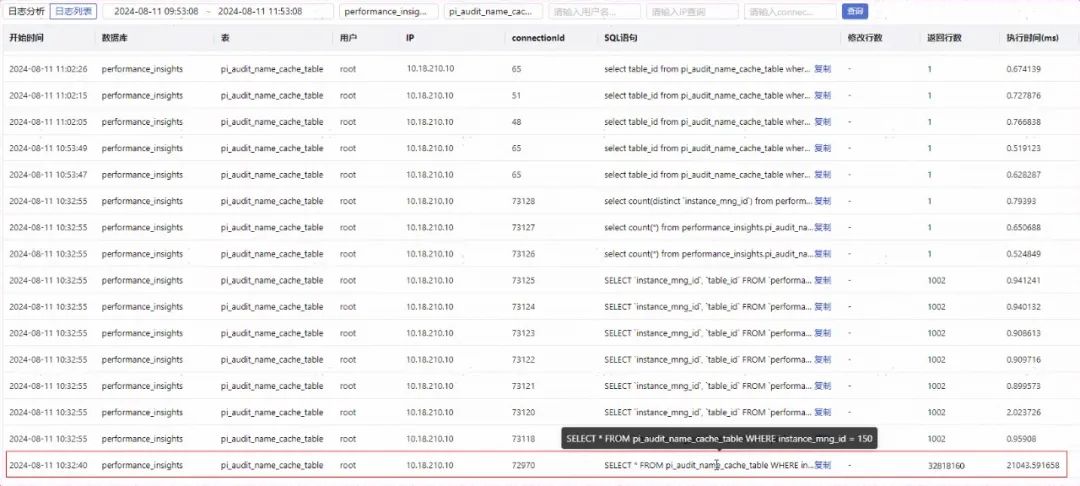Image resolution: width=1080 pixels, height=486 pixels.
Task: Click the SELECT * FROM statement in last row
Action: click(x=708, y=465)
